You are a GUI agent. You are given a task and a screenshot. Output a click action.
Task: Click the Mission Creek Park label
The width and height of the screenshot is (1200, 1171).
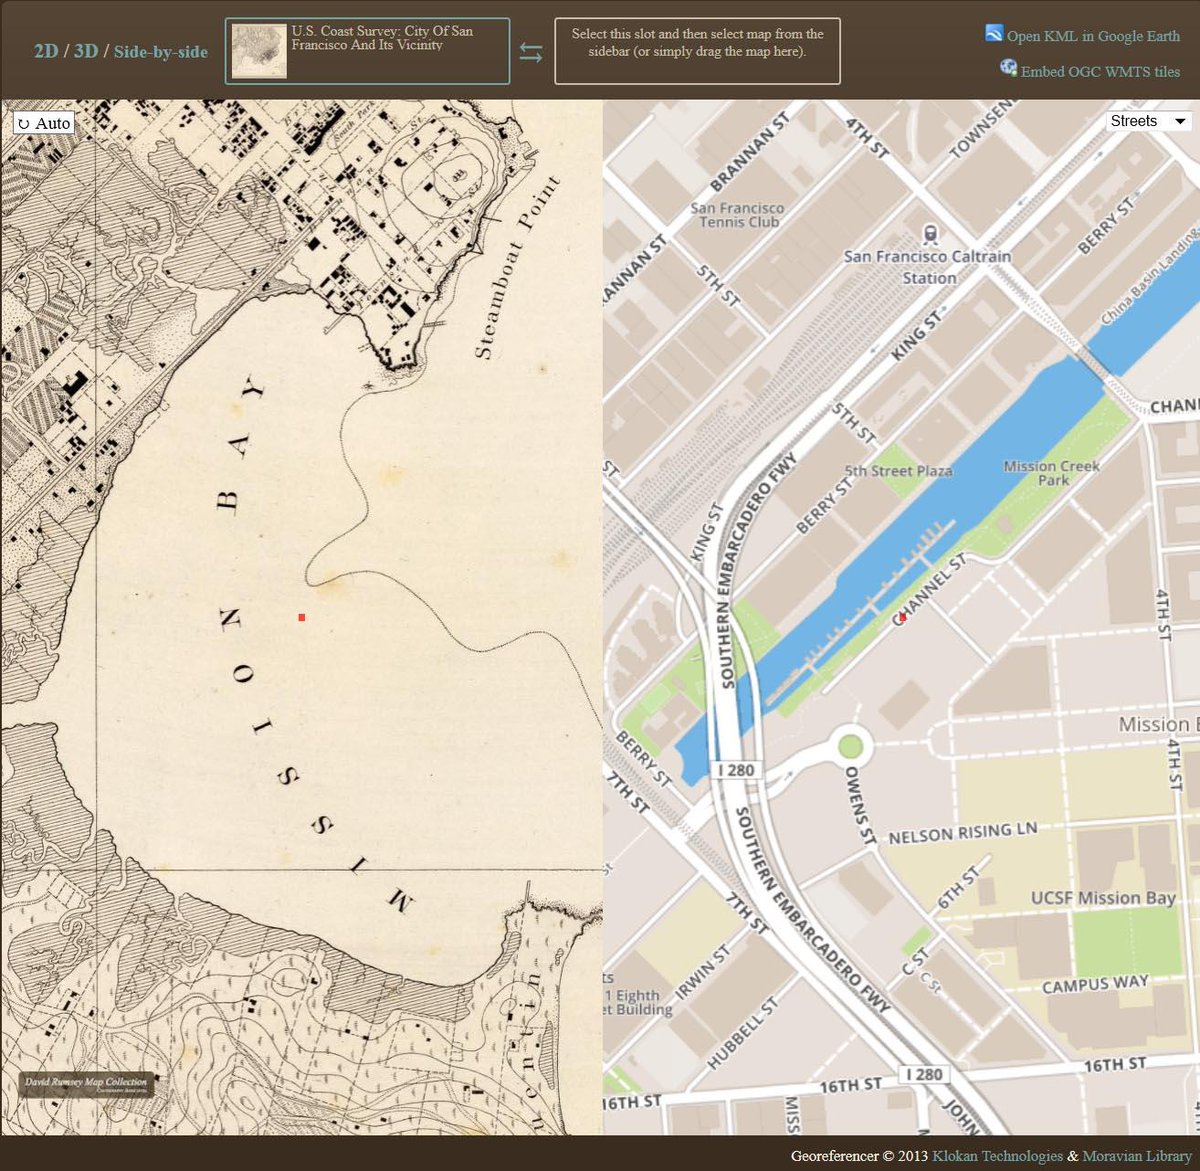pyautogui.click(x=1051, y=473)
